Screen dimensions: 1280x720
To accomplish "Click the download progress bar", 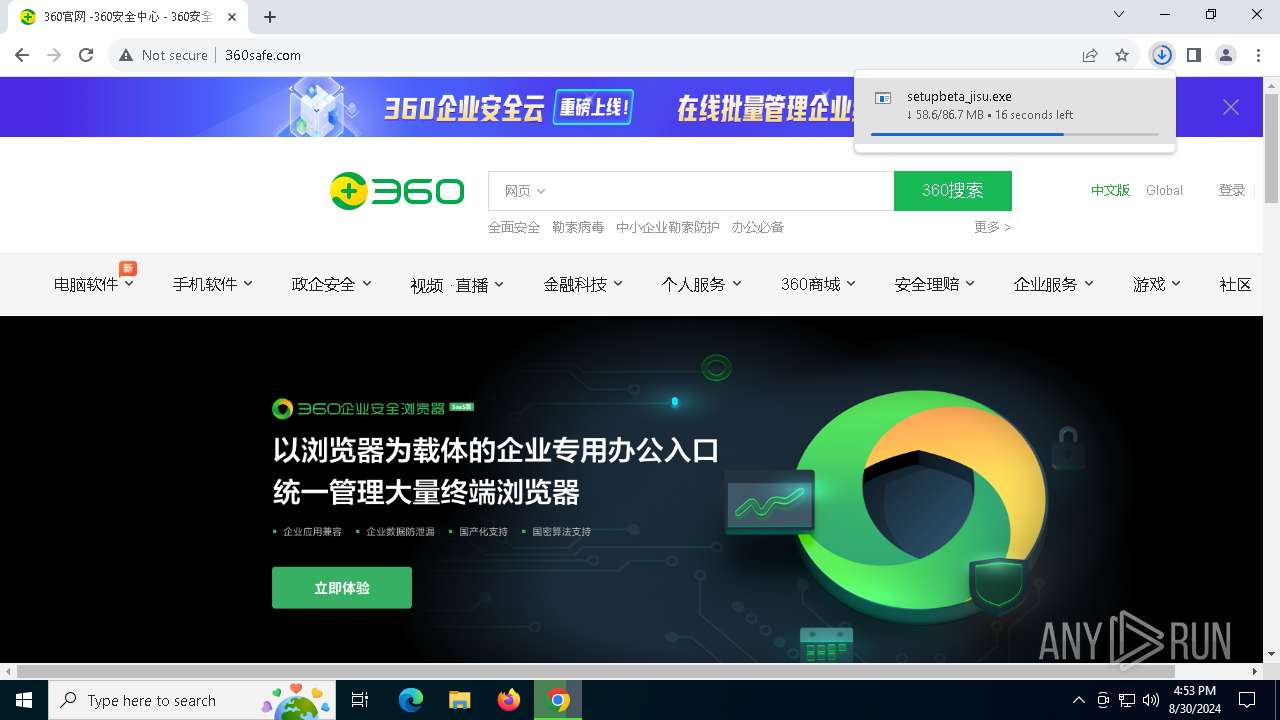I will (1014, 134).
